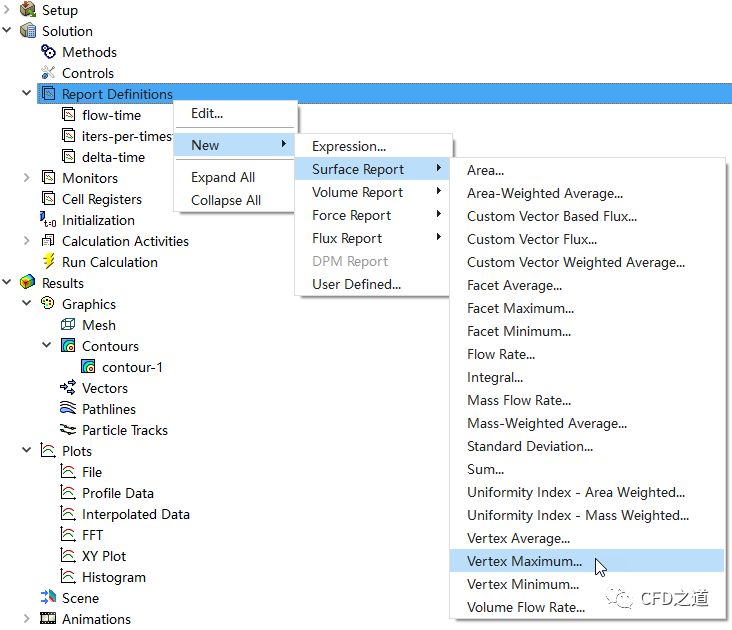This screenshot has height=630, width=732.
Task: Collapse the Report Definitions tree node
Action: [x=27, y=94]
